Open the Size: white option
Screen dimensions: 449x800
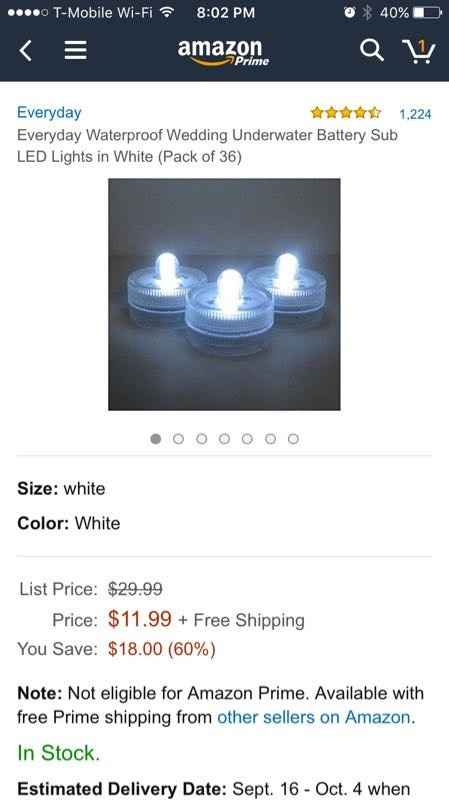[61, 489]
